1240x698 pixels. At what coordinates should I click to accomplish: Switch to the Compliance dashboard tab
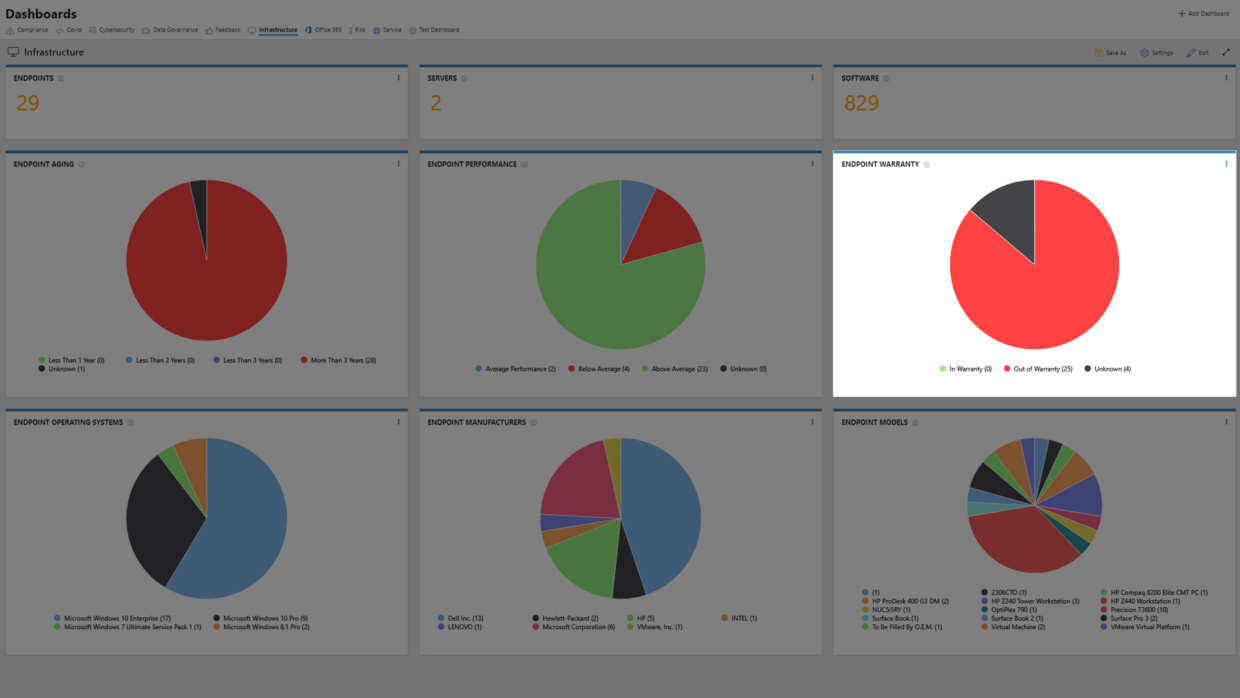pyautogui.click(x=27, y=30)
